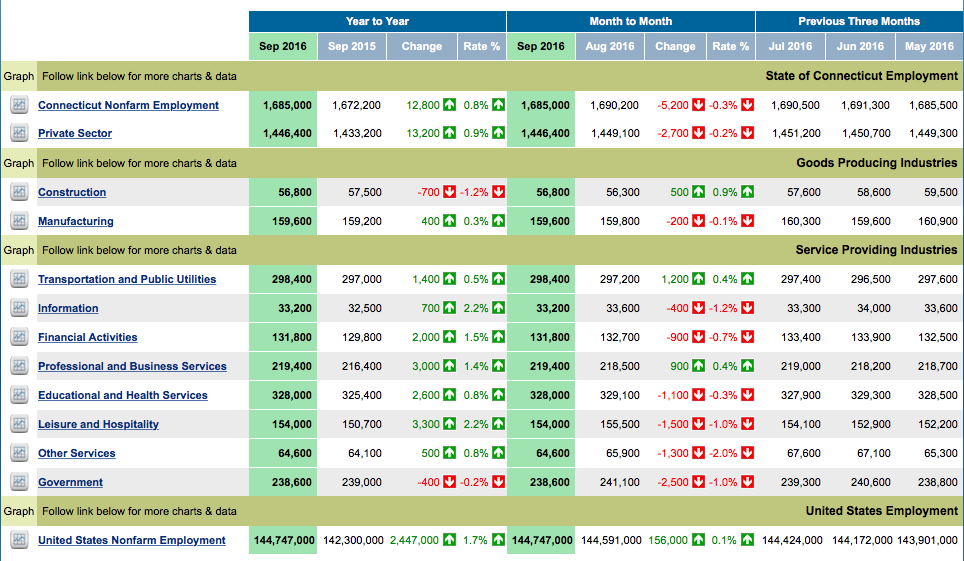Open Professional and Business Services link
Image resolution: width=964 pixels, height=561 pixels.
click(132, 366)
